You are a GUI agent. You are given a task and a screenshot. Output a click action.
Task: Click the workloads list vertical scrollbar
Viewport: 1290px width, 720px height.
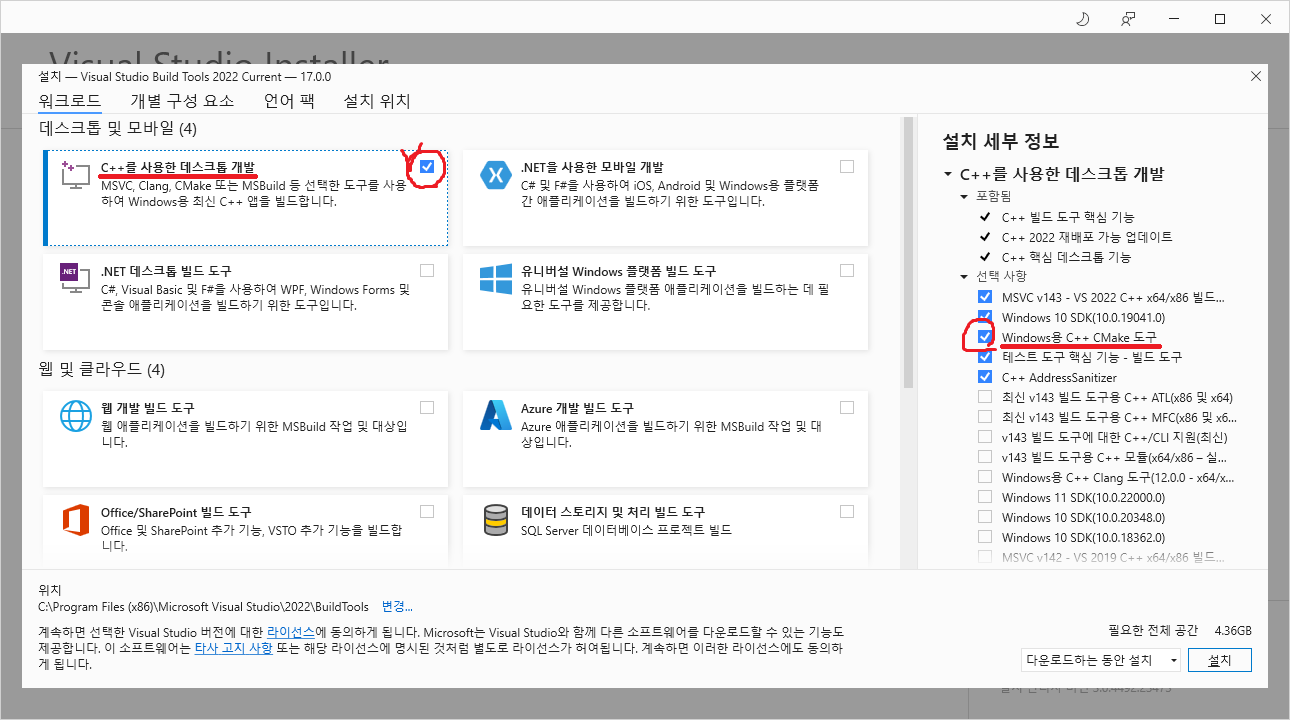coord(908,250)
